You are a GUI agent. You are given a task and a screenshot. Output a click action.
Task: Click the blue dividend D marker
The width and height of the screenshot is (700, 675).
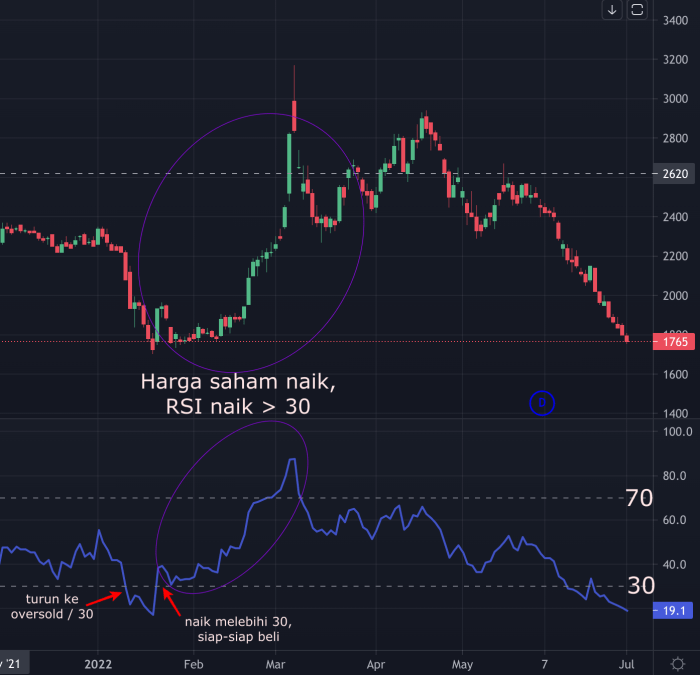pos(542,403)
